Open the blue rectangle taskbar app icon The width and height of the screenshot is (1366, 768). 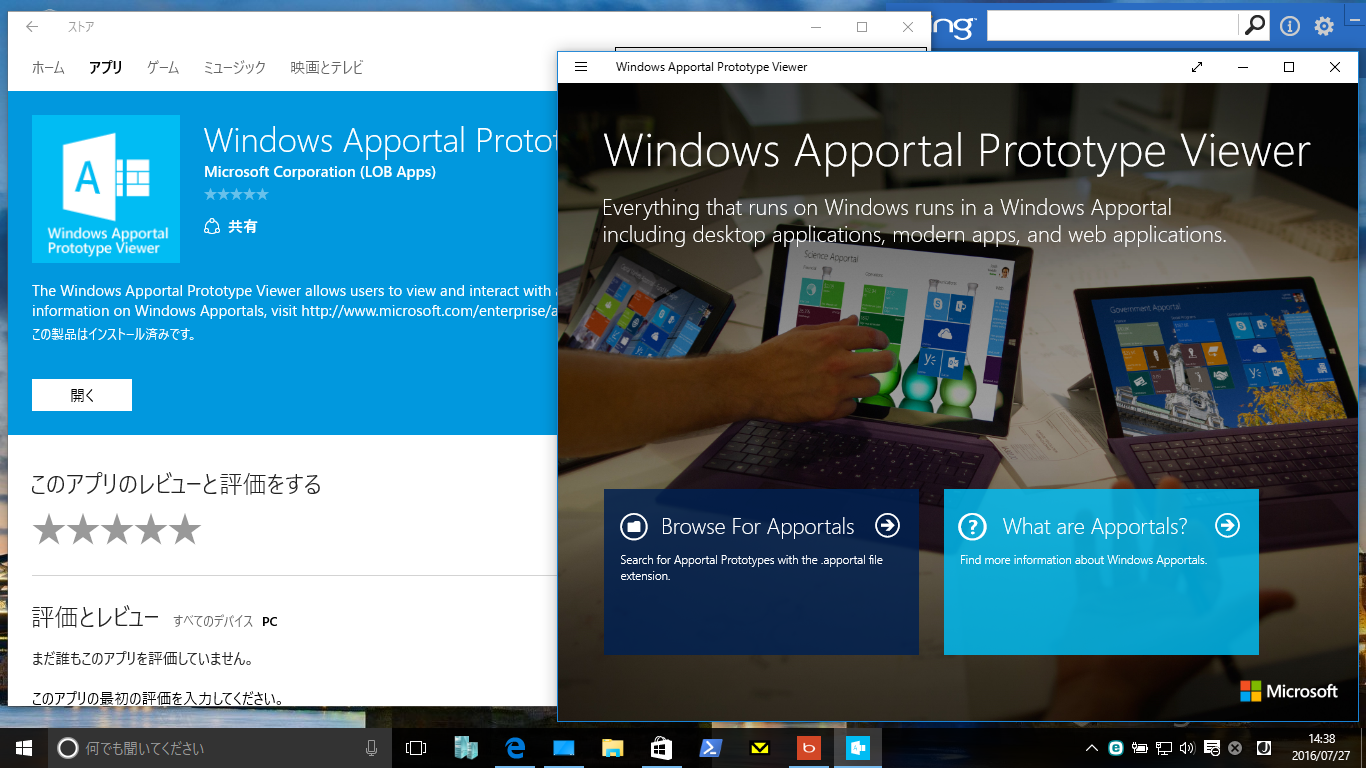564,748
